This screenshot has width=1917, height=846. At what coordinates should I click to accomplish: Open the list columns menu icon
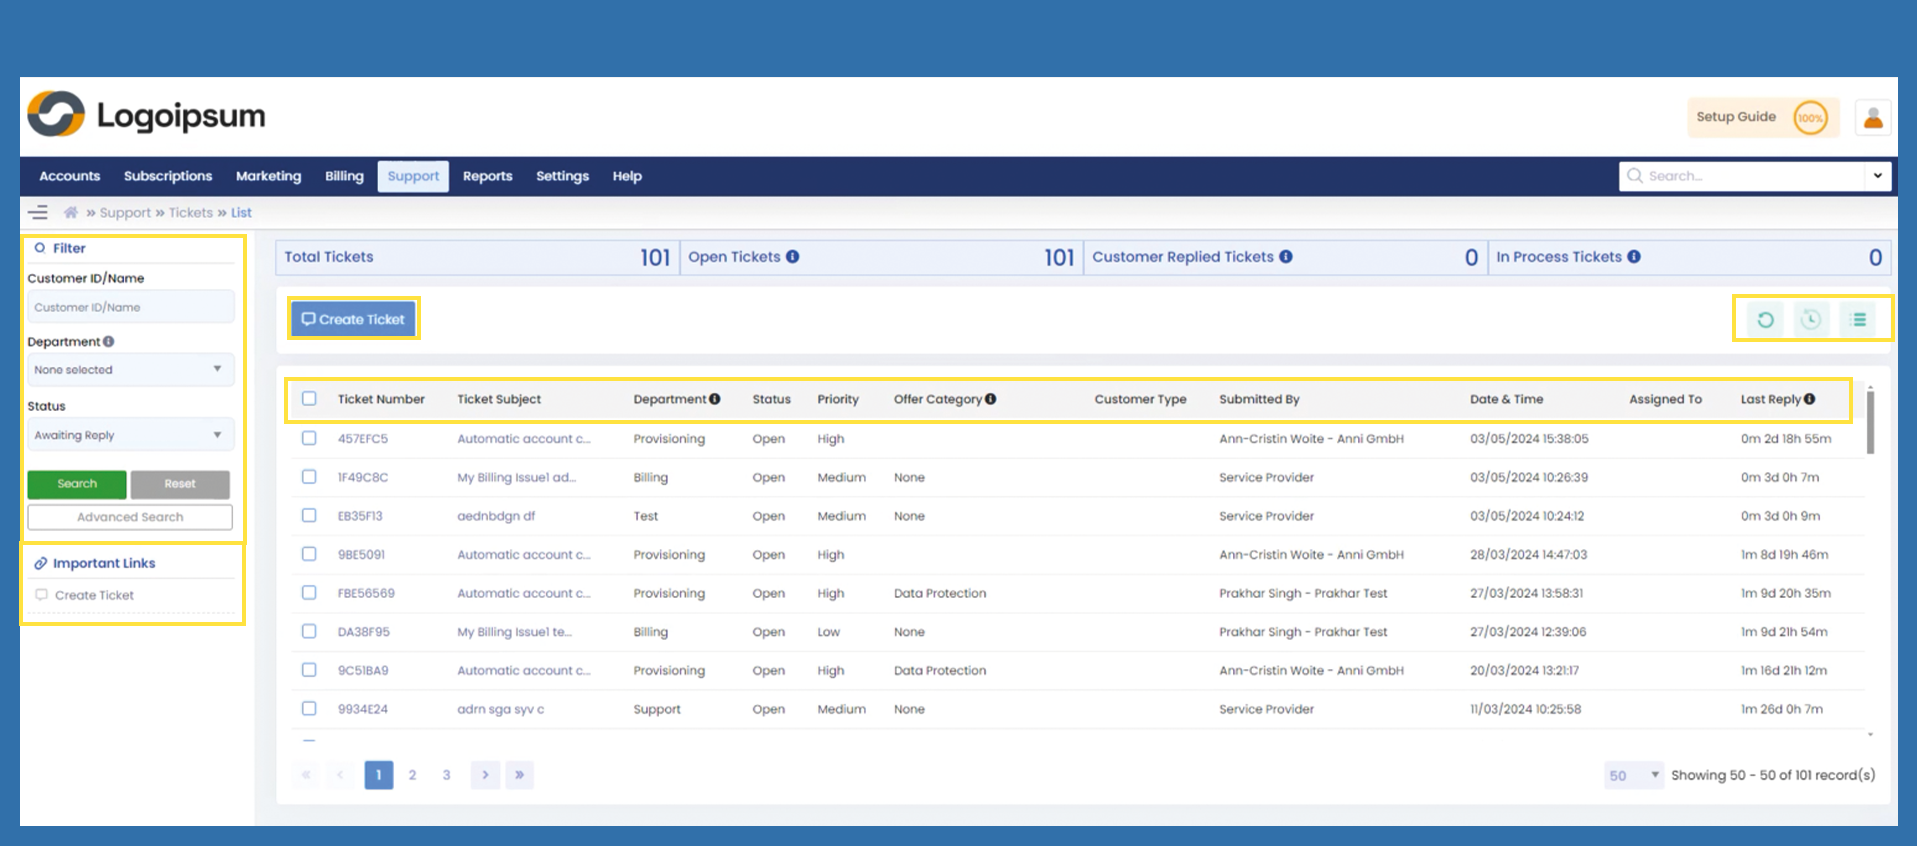click(x=1858, y=320)
